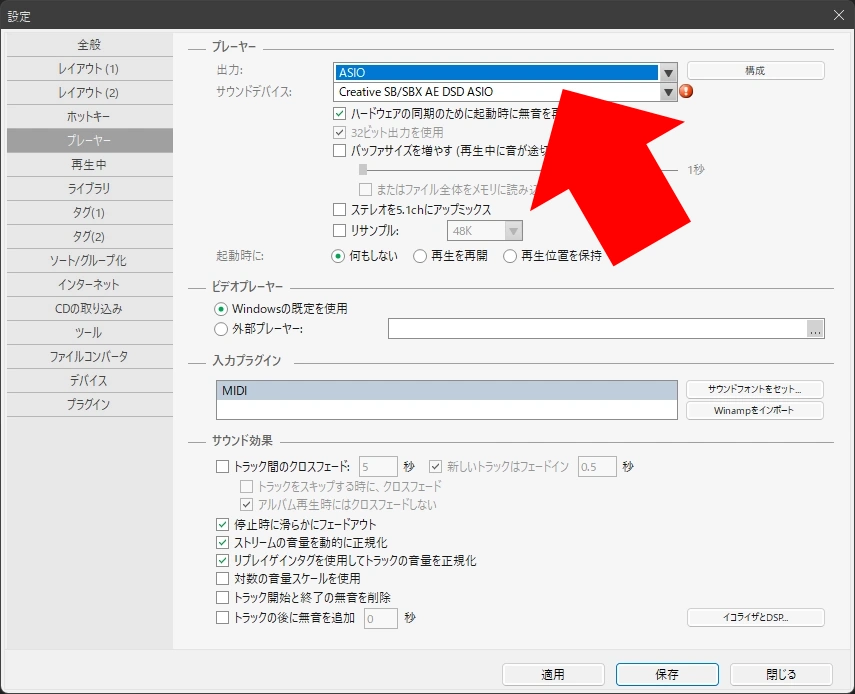Enable ステレオを5.1chにアップミックス
Screen dimensions: 855x694
click(x=340, y=209)
